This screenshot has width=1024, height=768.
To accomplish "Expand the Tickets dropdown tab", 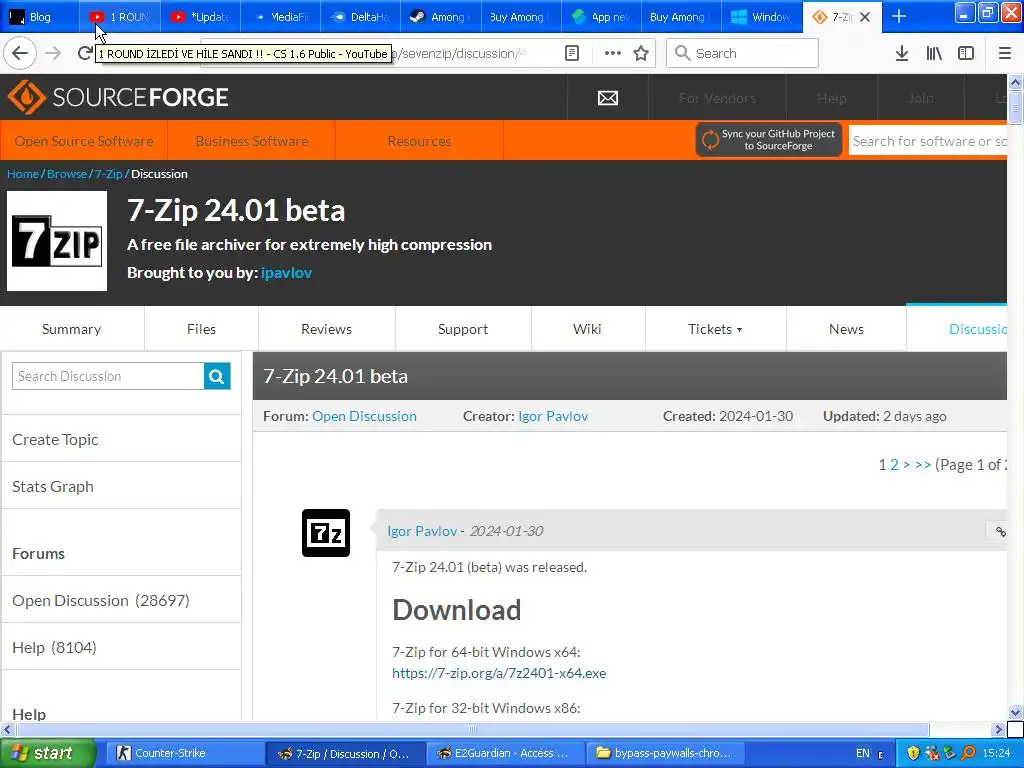I will point(715,329).
